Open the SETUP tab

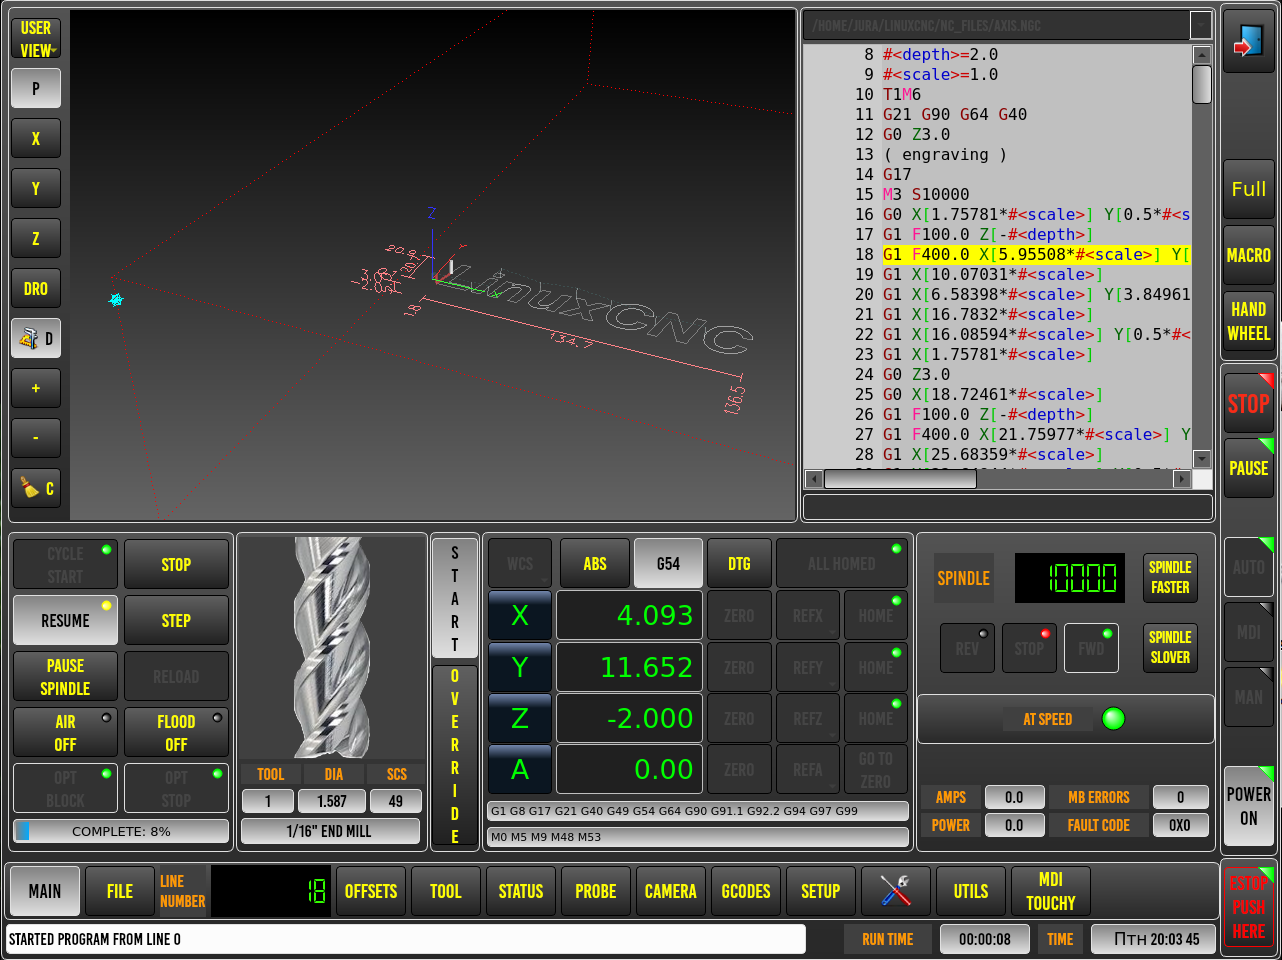821,891
